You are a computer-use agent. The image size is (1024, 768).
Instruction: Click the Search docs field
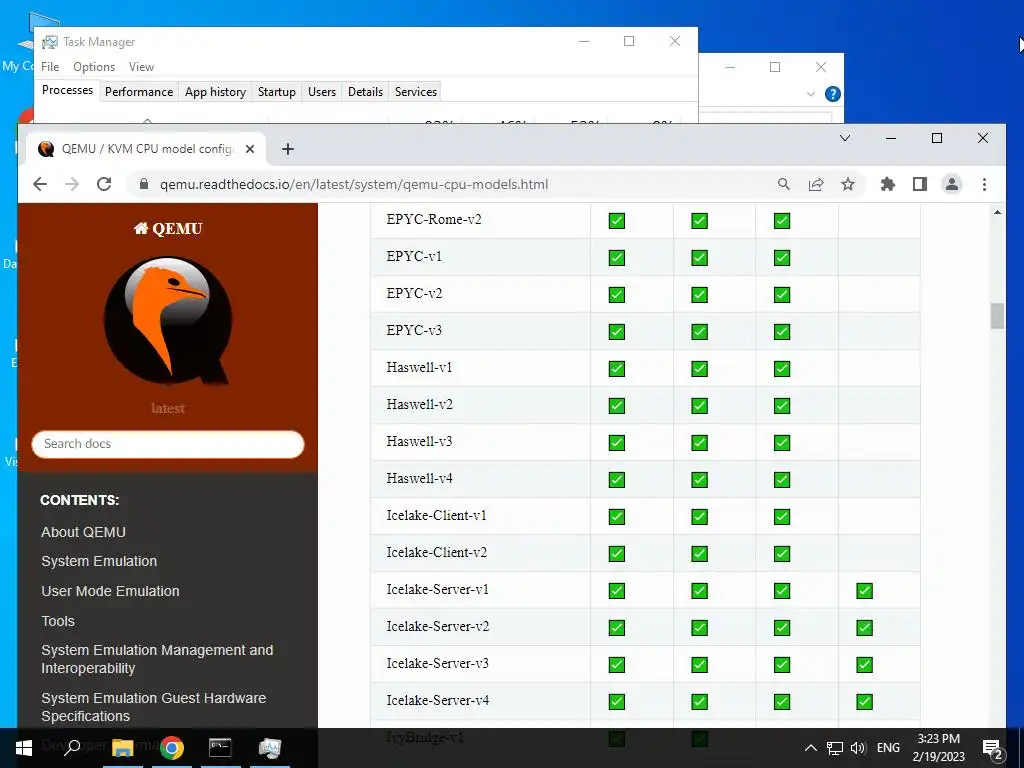click(168, 444)
